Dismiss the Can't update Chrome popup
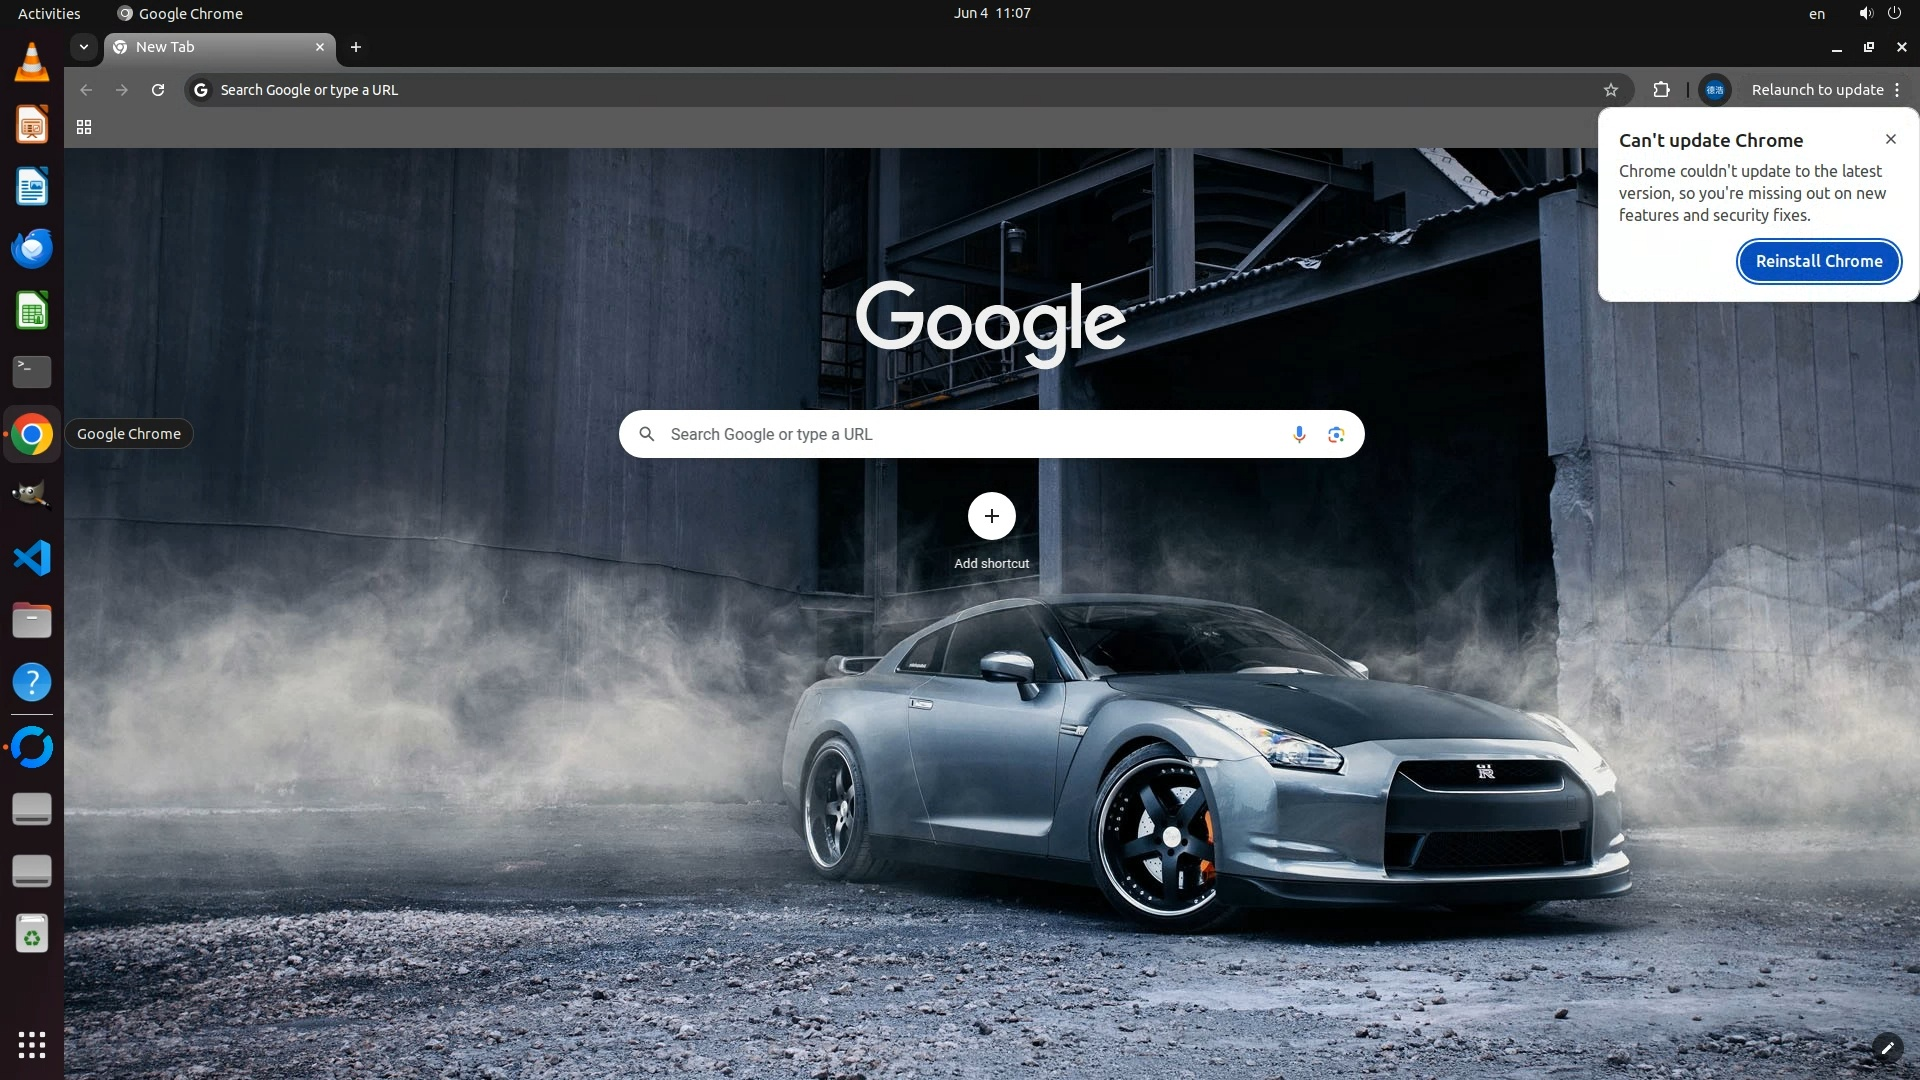 click(1890, 139)
